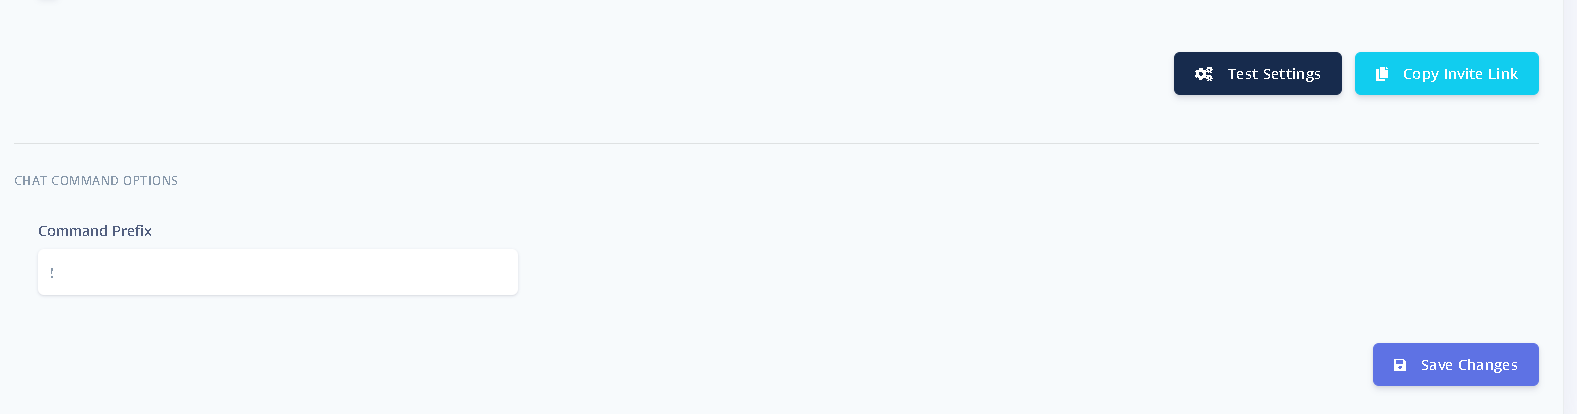Viewport: 1577px width, 414px height.
Task: Click the clipboard icon beside Copy Invite Link
Action: (1382, 74)
